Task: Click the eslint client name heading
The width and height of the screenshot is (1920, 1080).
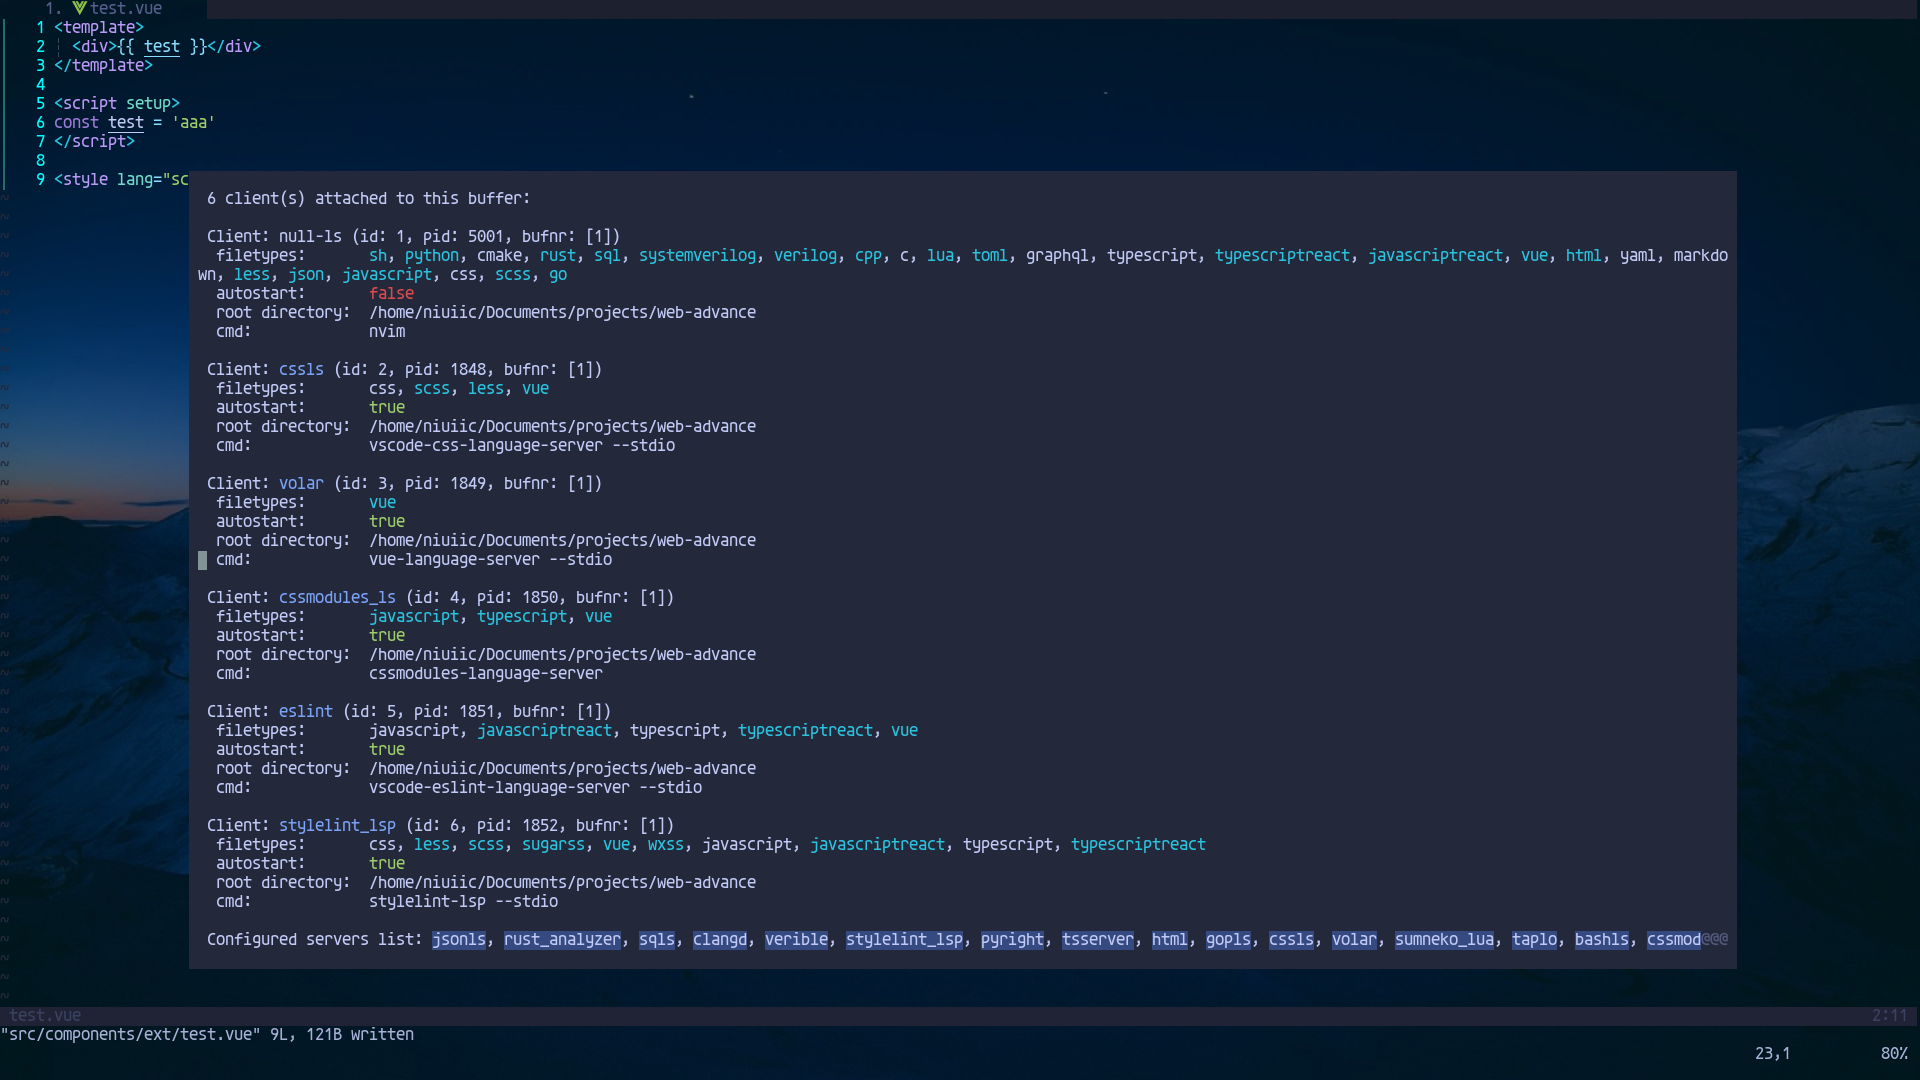Action: 305,711
